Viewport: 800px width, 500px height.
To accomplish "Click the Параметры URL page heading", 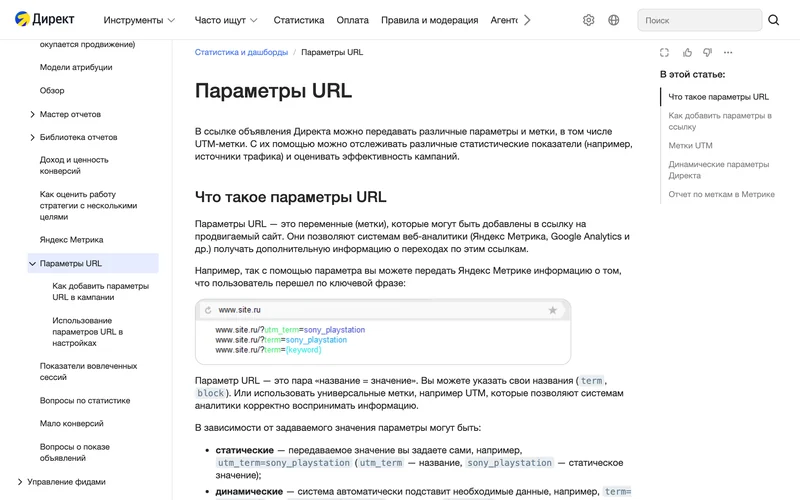I will pyautogui.click(x=273, y=91).
